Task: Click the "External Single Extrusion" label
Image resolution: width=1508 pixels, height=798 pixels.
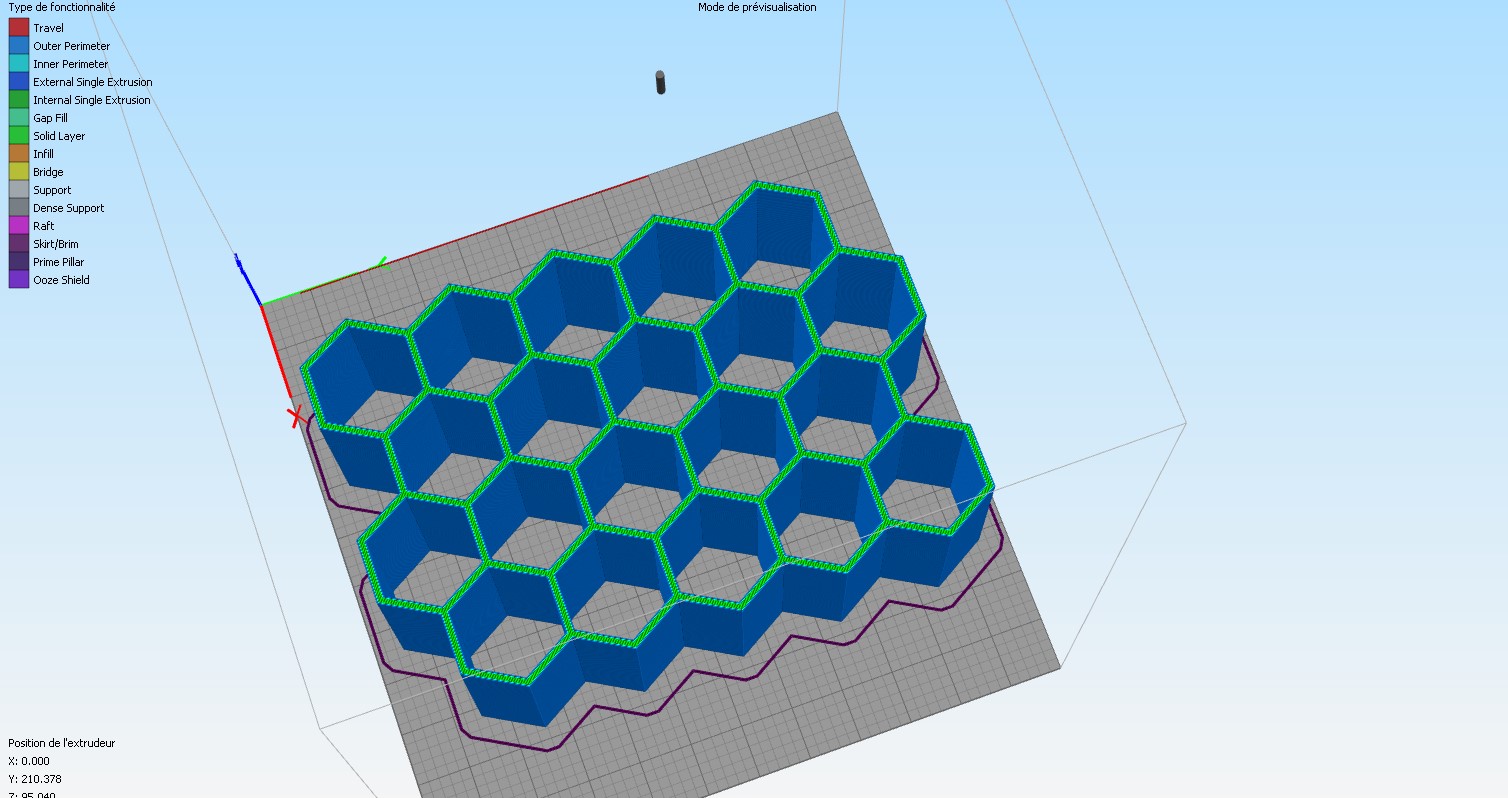Action: click(x=93, y=82)
